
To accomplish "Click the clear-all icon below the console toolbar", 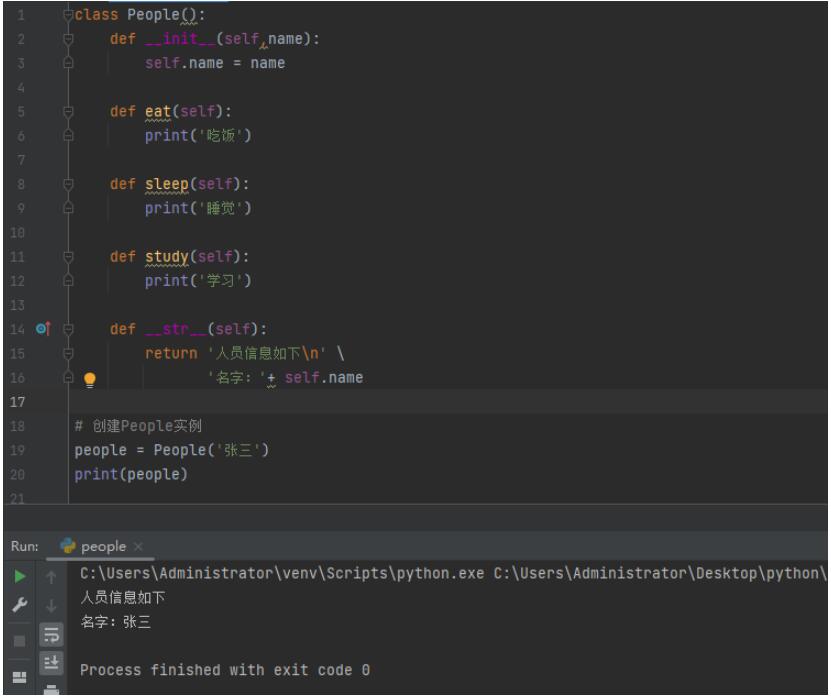I will click(x=51, y=688).
